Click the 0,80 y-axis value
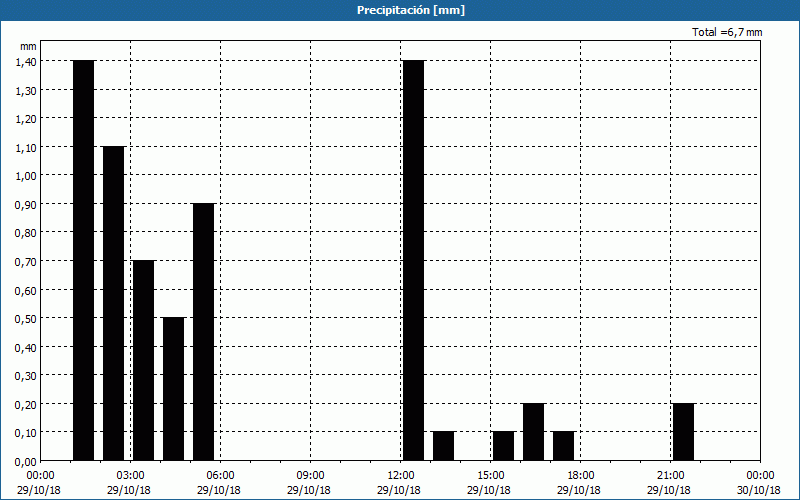This screenshot has width=800, height=500. (27, 233)
